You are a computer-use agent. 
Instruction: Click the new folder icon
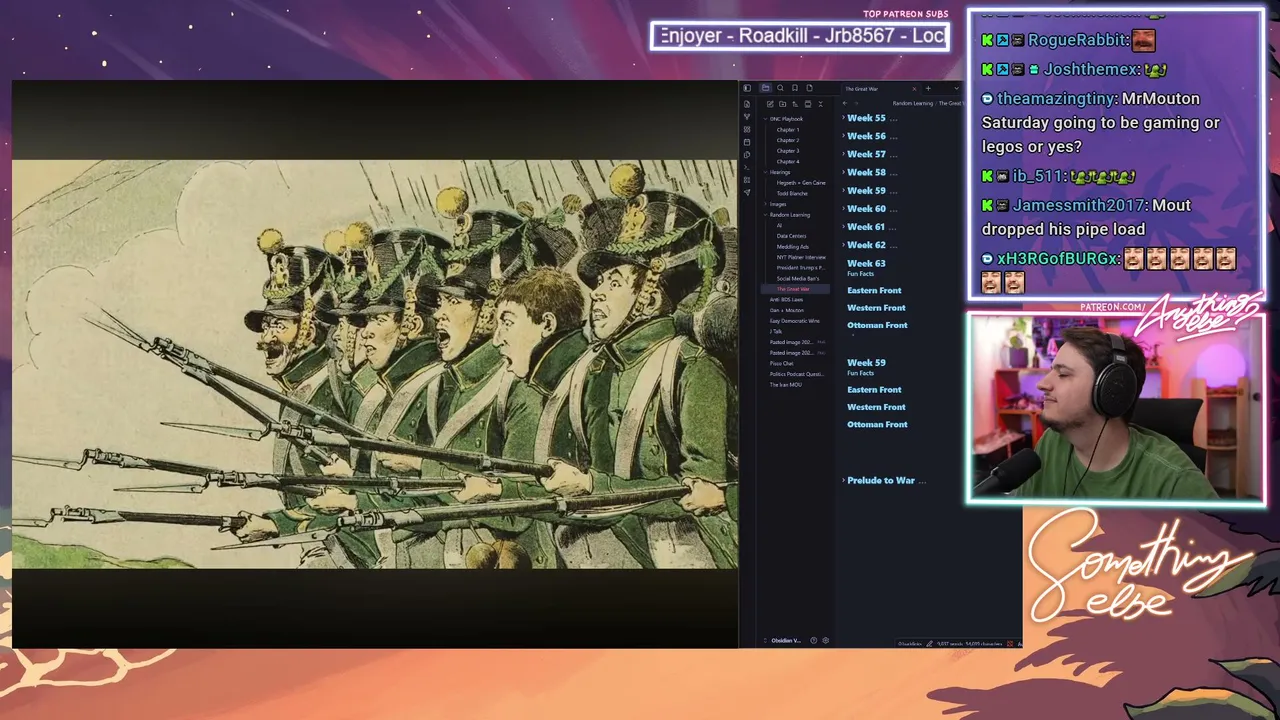coord(783,104)
